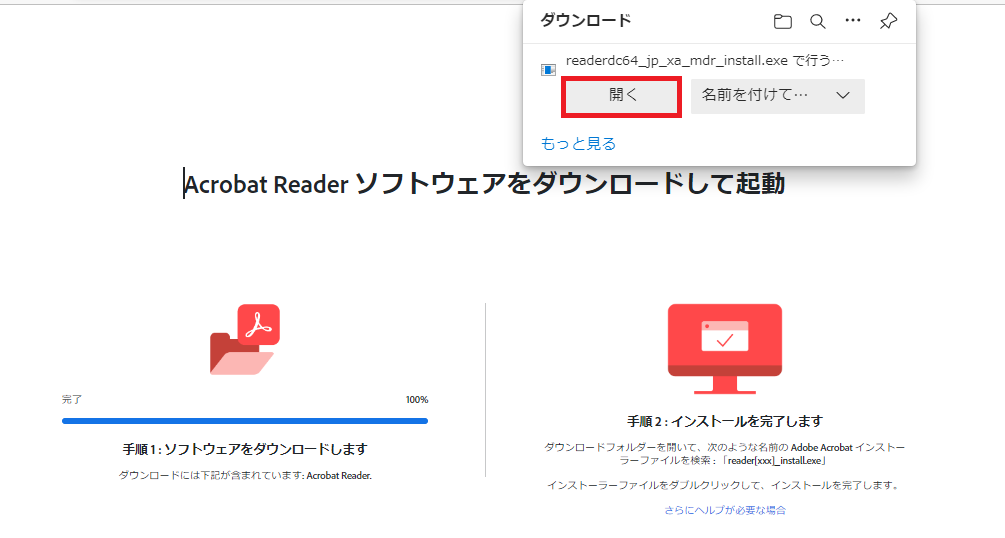Click the Acrobat Reader page main heading

pos(485,184)
